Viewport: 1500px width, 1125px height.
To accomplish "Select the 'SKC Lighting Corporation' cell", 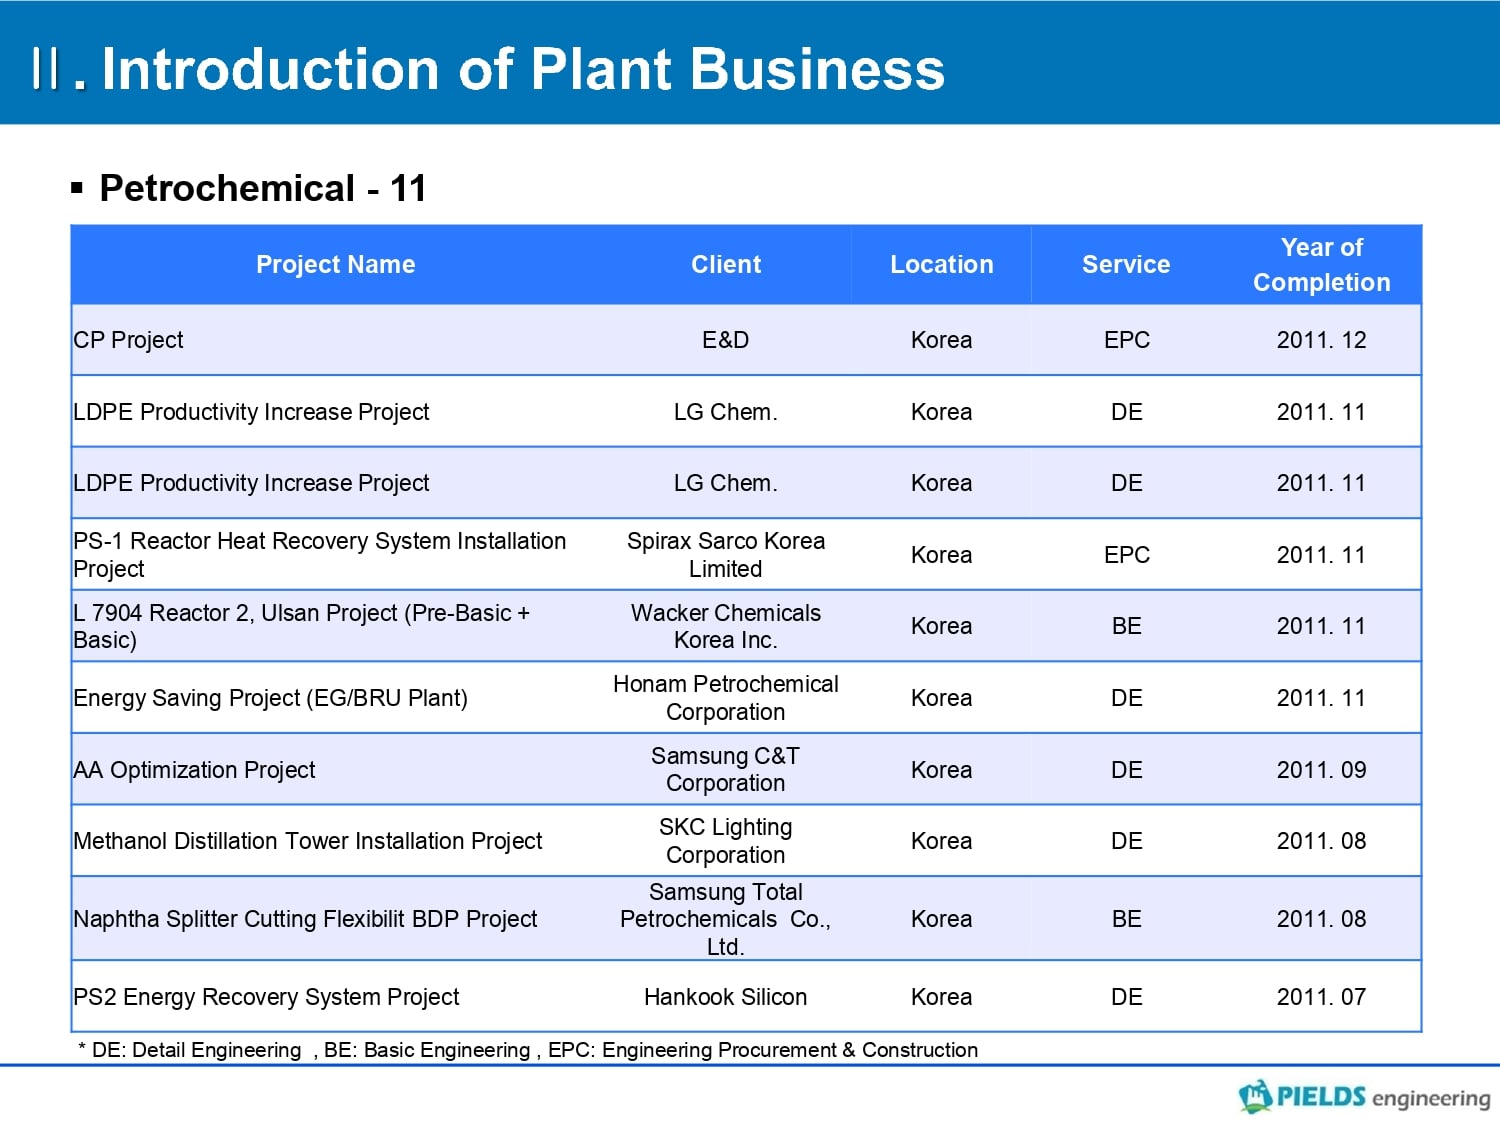I will (x=726, y=841).
